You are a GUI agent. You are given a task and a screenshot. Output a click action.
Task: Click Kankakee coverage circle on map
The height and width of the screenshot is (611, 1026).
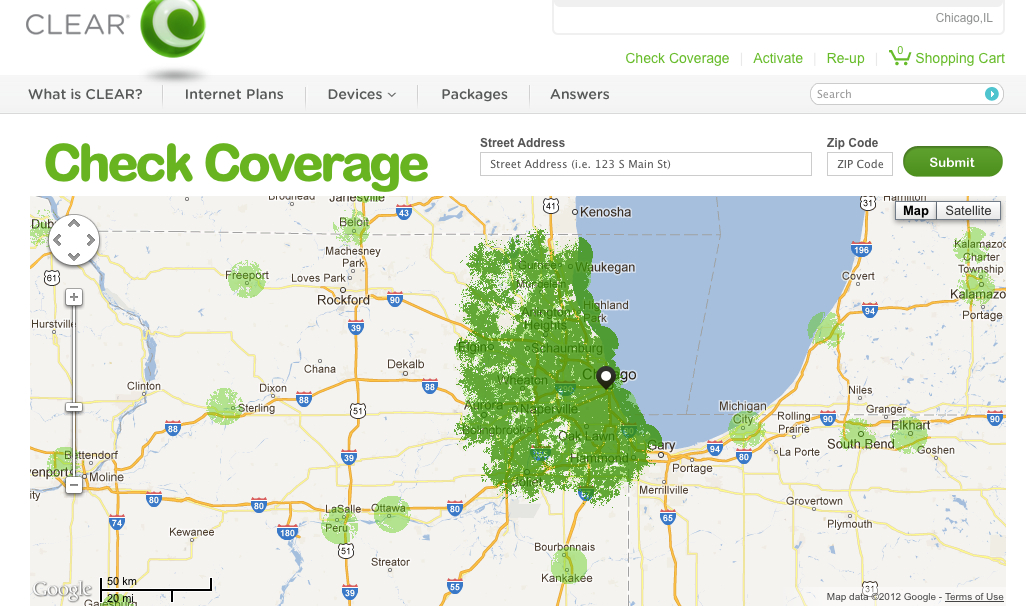pyautogui.click(x=569, y=564)
